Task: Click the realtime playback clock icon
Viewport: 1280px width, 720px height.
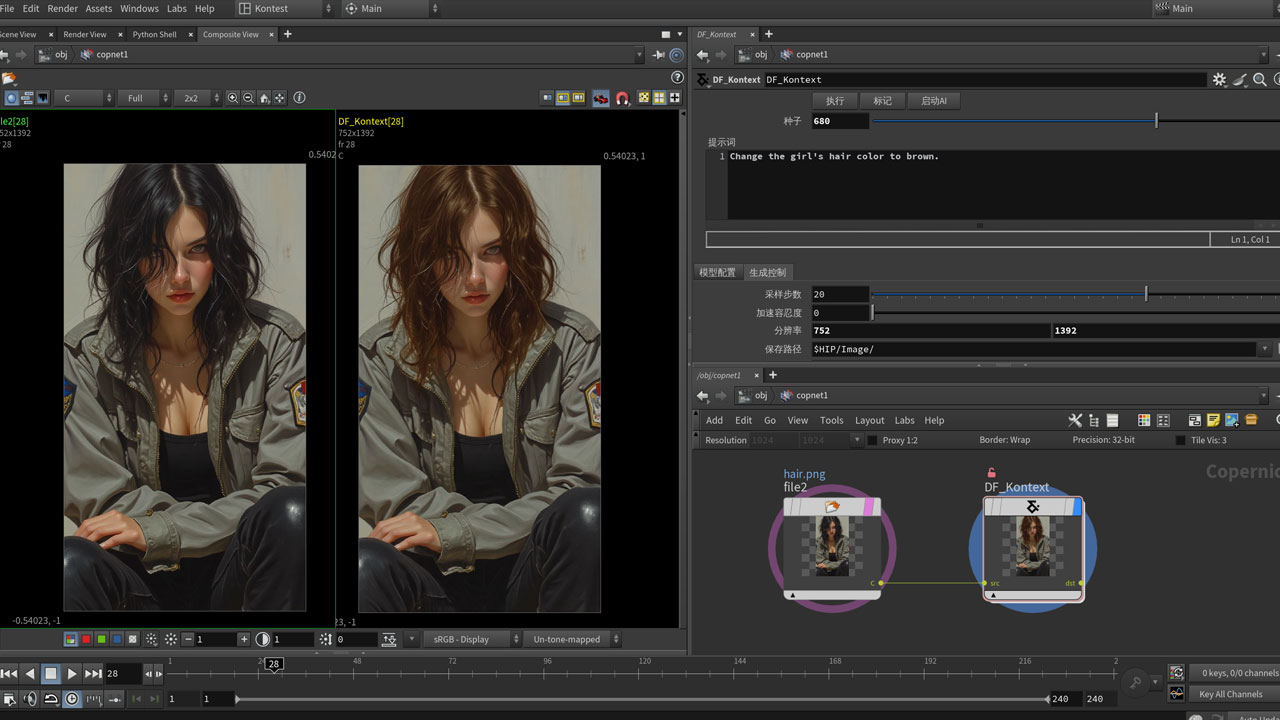Action: (x=72, y=699)
